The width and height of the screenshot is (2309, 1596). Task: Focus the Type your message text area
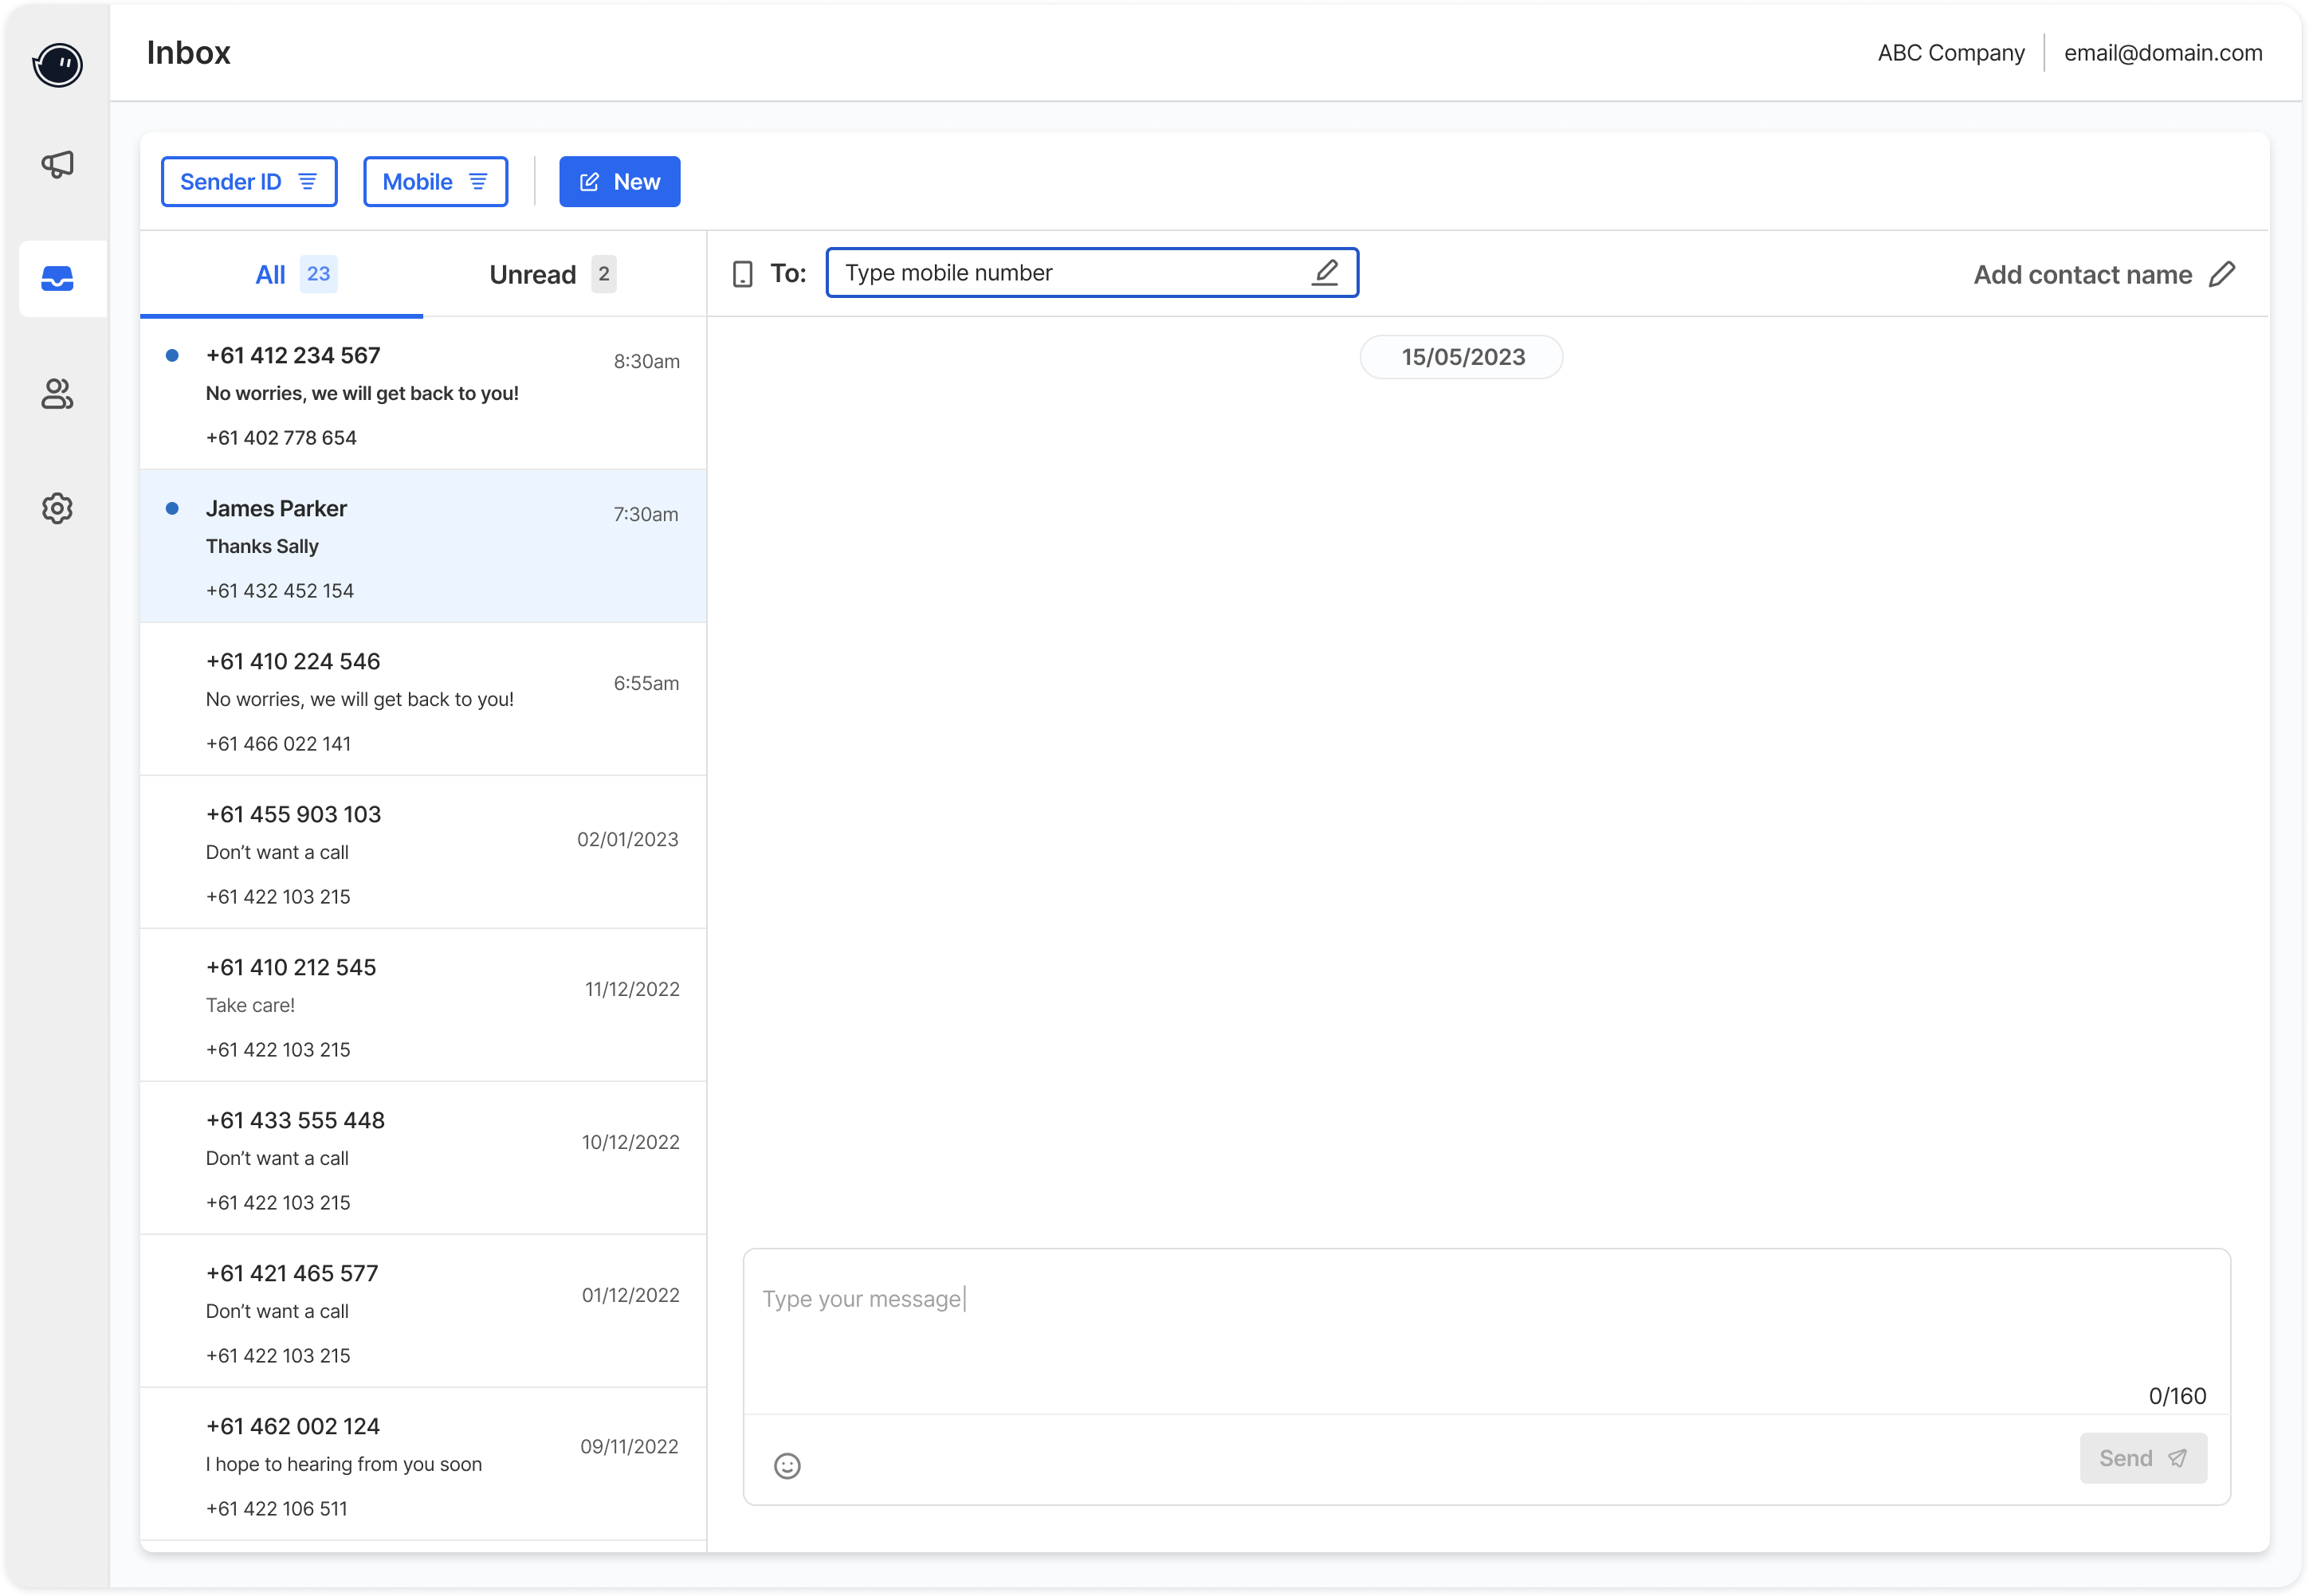click(x=1486, y=1330)
